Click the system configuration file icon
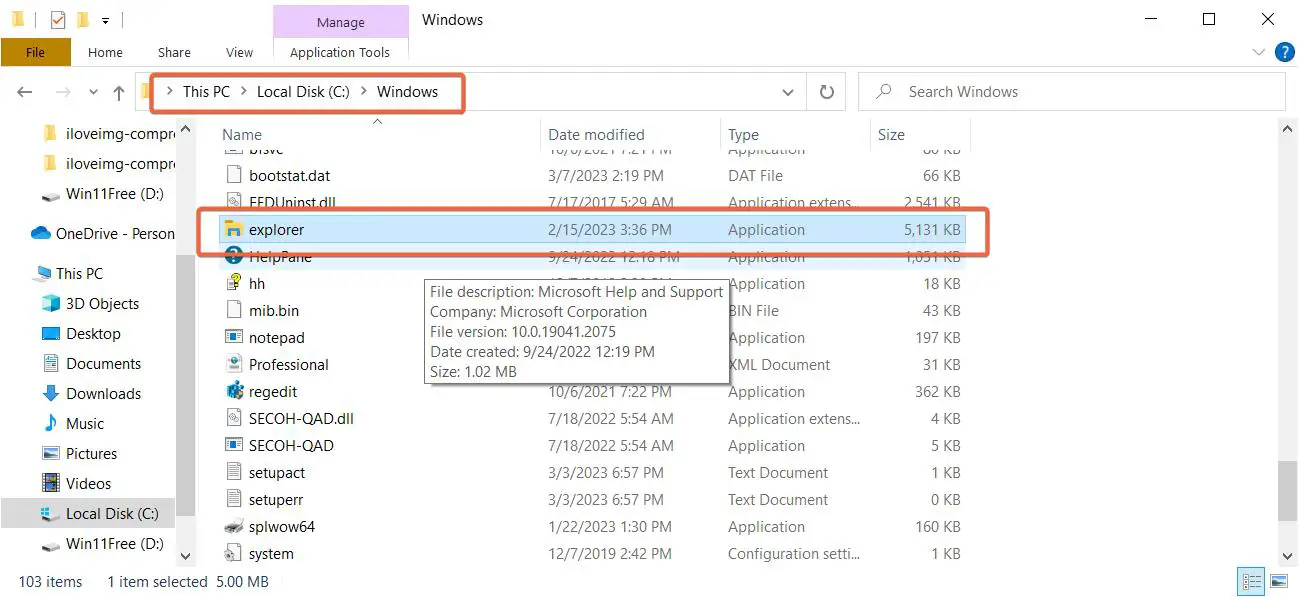The height and width of the screenshot is (597, 1299). 234,553
